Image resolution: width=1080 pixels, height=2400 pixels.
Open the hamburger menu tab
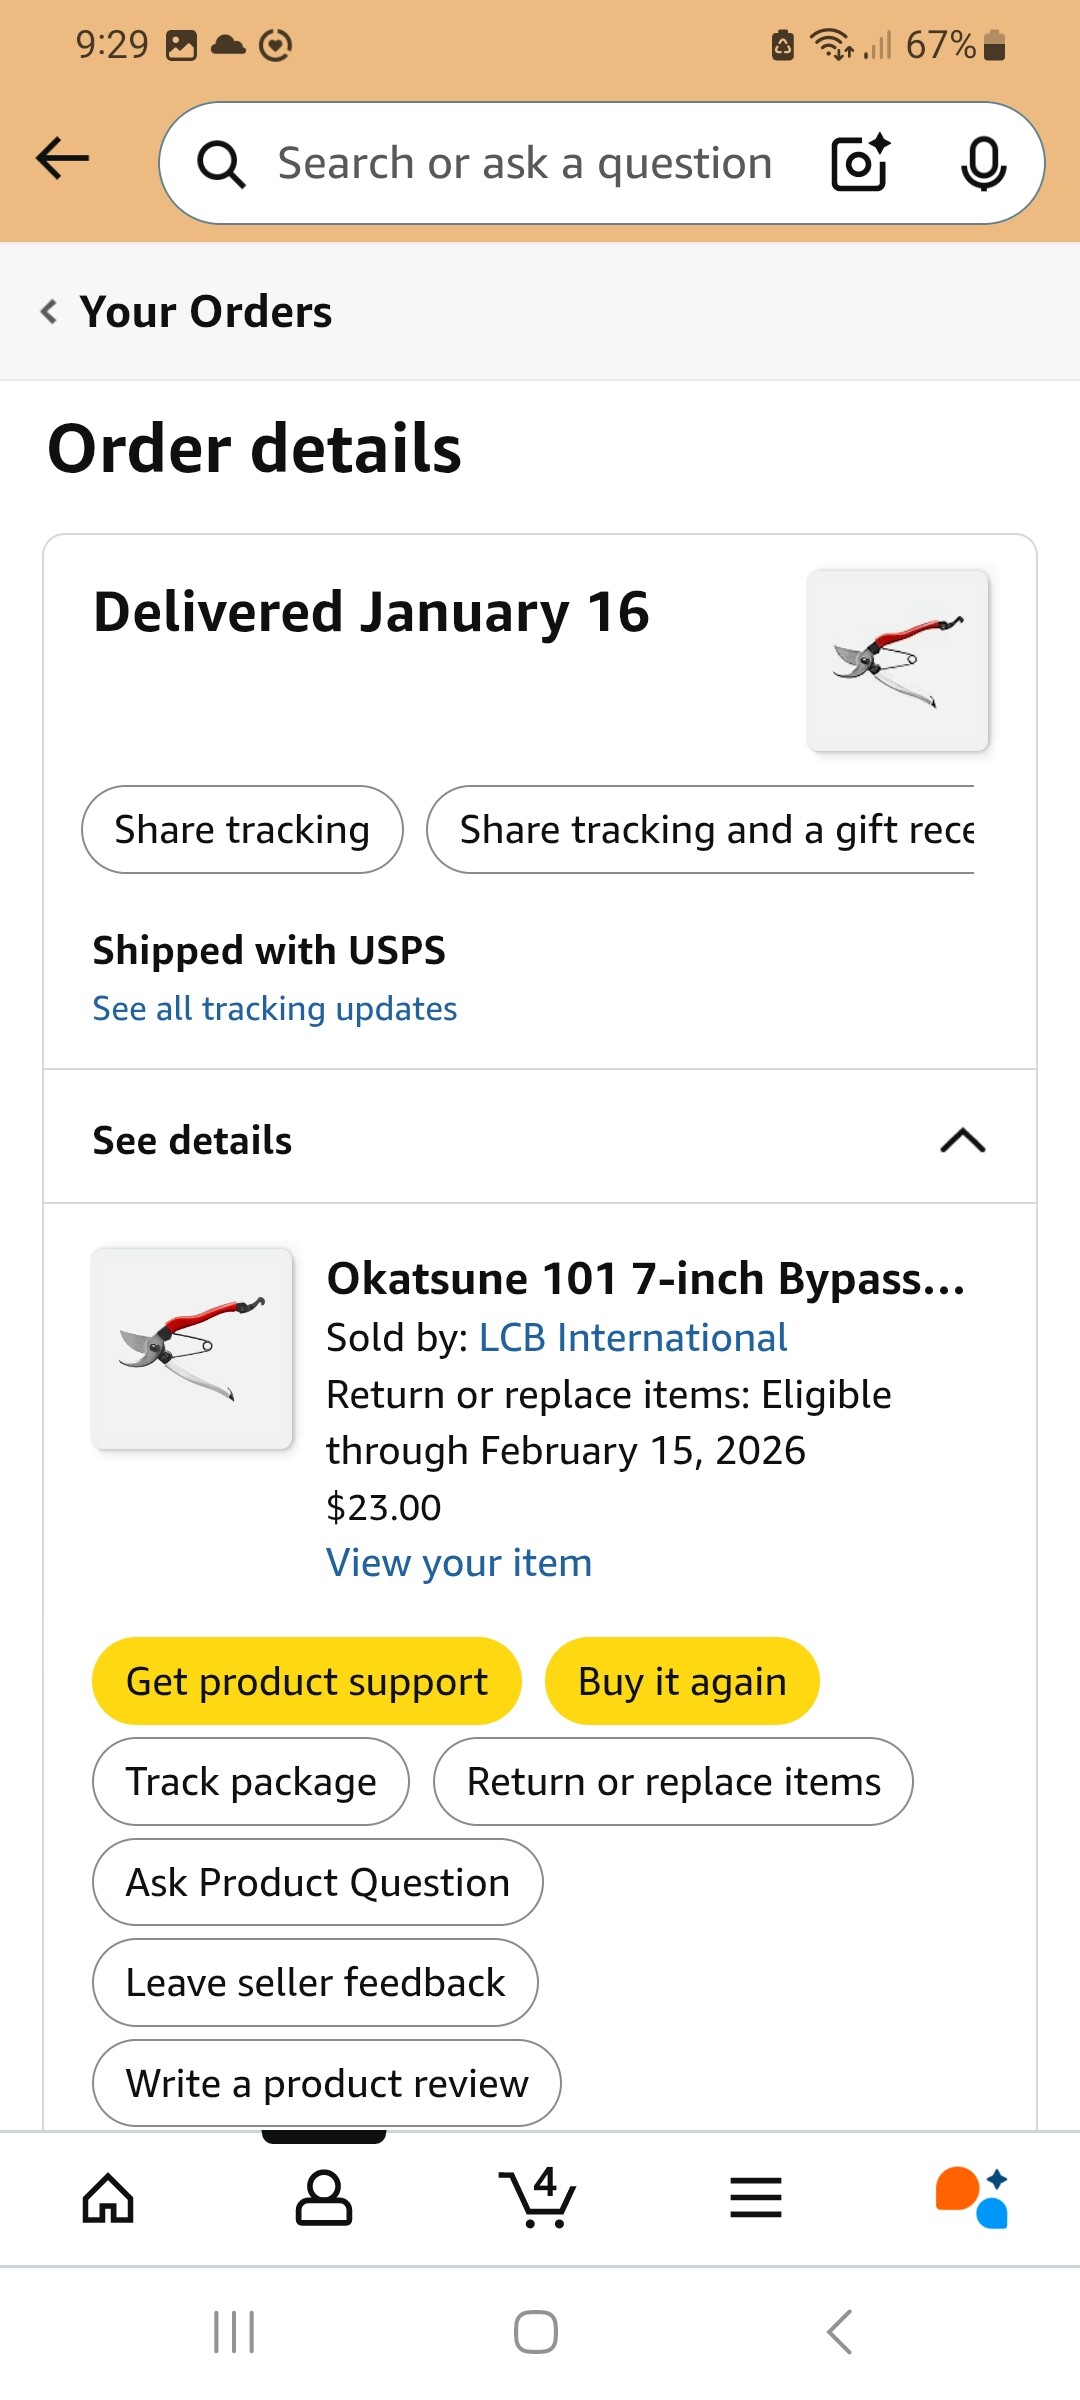[x=756, y=2198]
